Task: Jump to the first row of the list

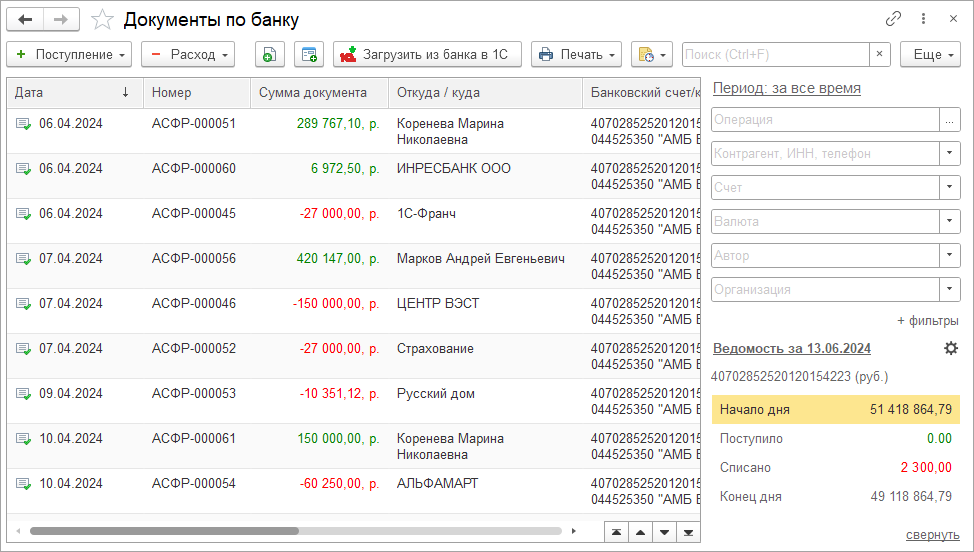Action: 617,531
